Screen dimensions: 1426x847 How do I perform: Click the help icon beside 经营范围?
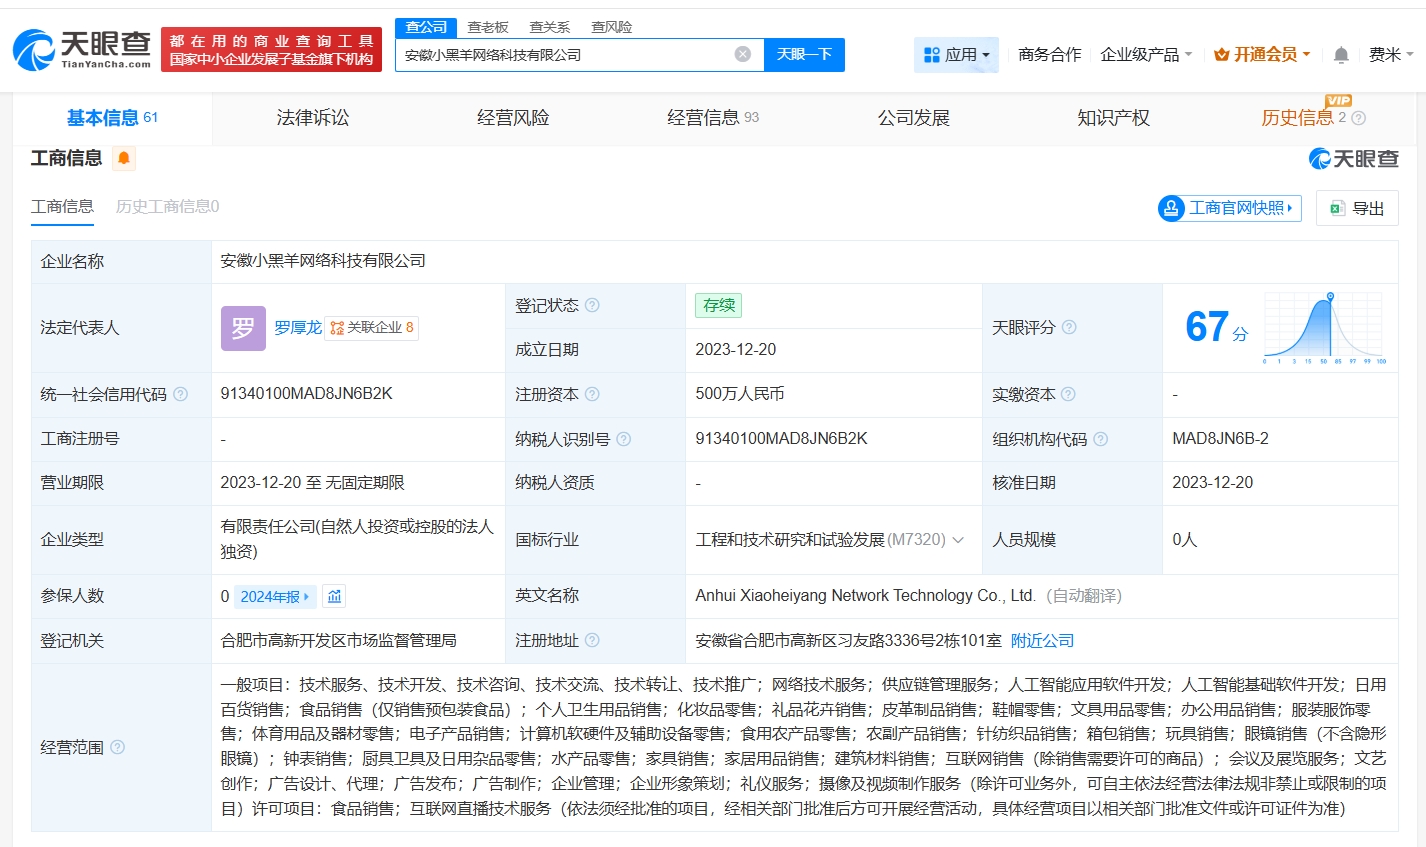(118, 747)
